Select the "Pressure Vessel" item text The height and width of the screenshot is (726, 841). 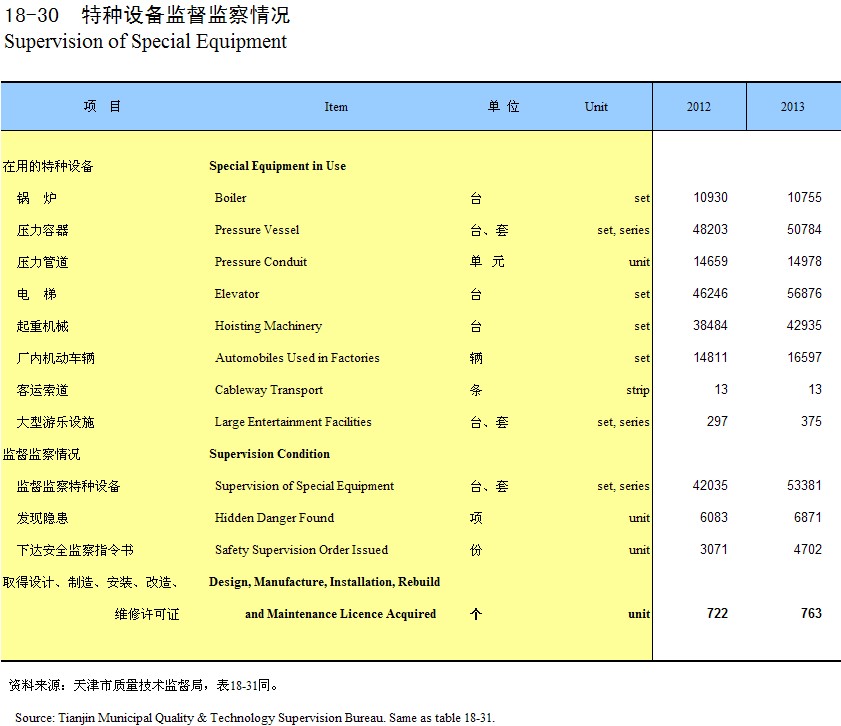tap(257, 230)
